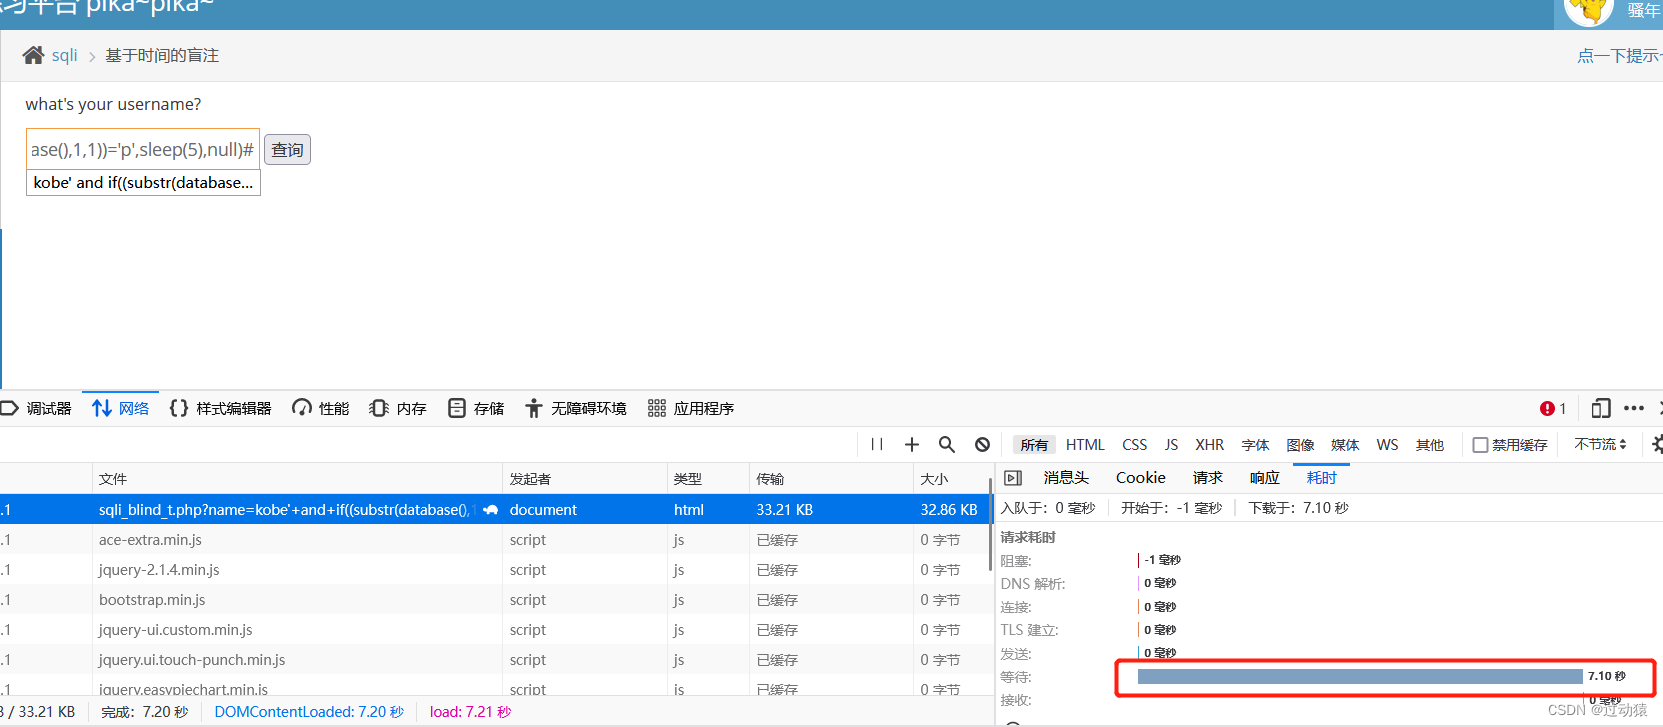The width and height of the screenshot is (1663, 727).
Task: Sort by the 大小 size column header
Action: tap(952, 479)
